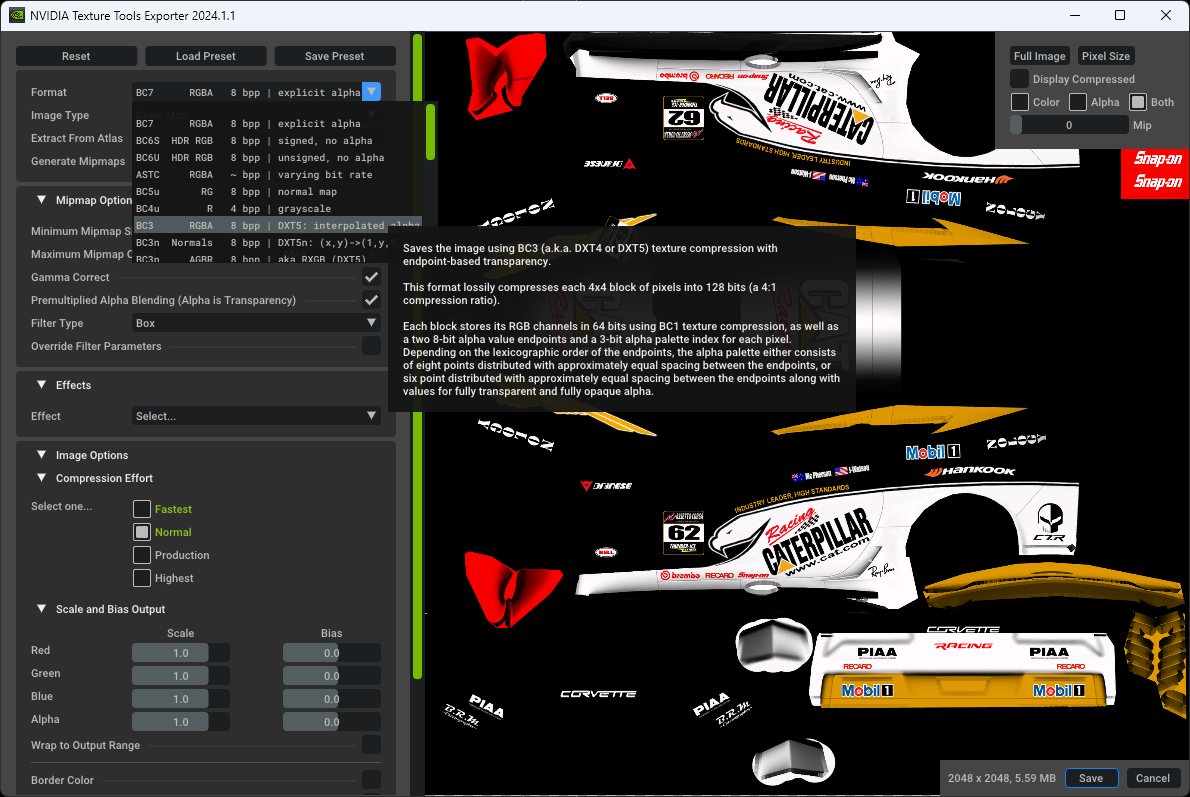Viewport: 1190px width, 797px height.
Task: Click the Red Scale value field
Action: [181, 653]
